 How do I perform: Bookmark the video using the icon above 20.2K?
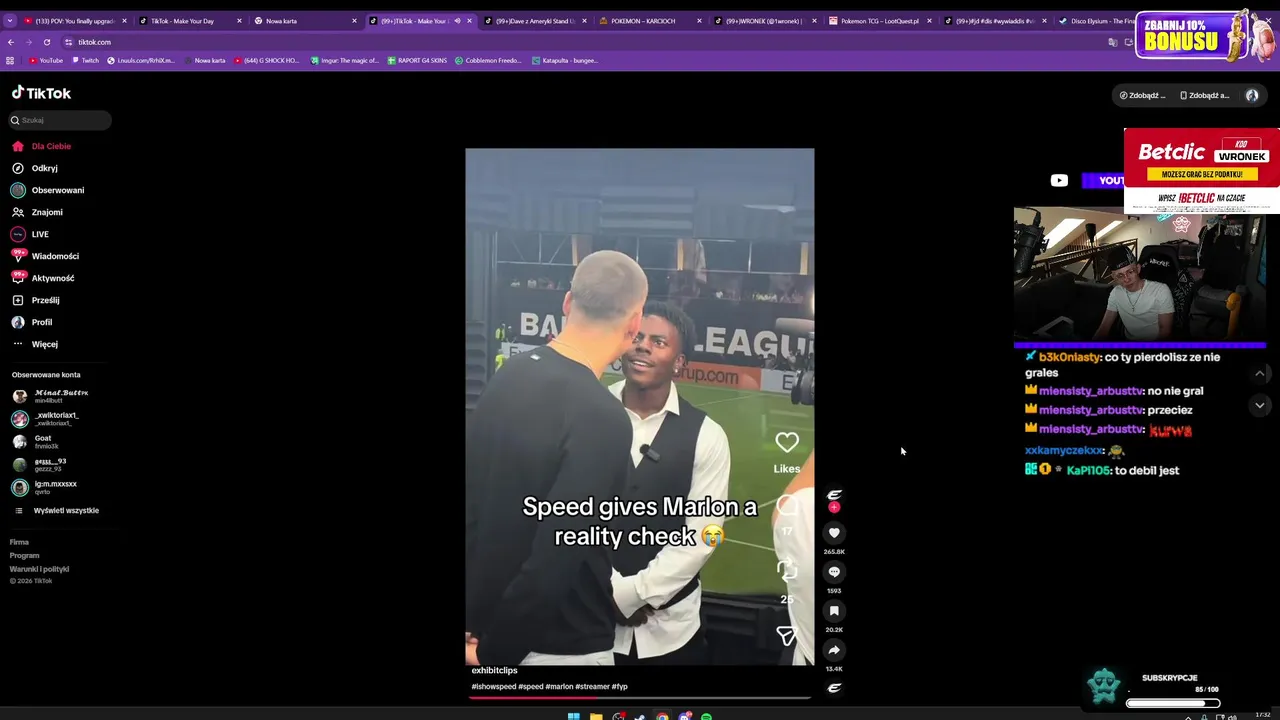[x=834, y=611]
